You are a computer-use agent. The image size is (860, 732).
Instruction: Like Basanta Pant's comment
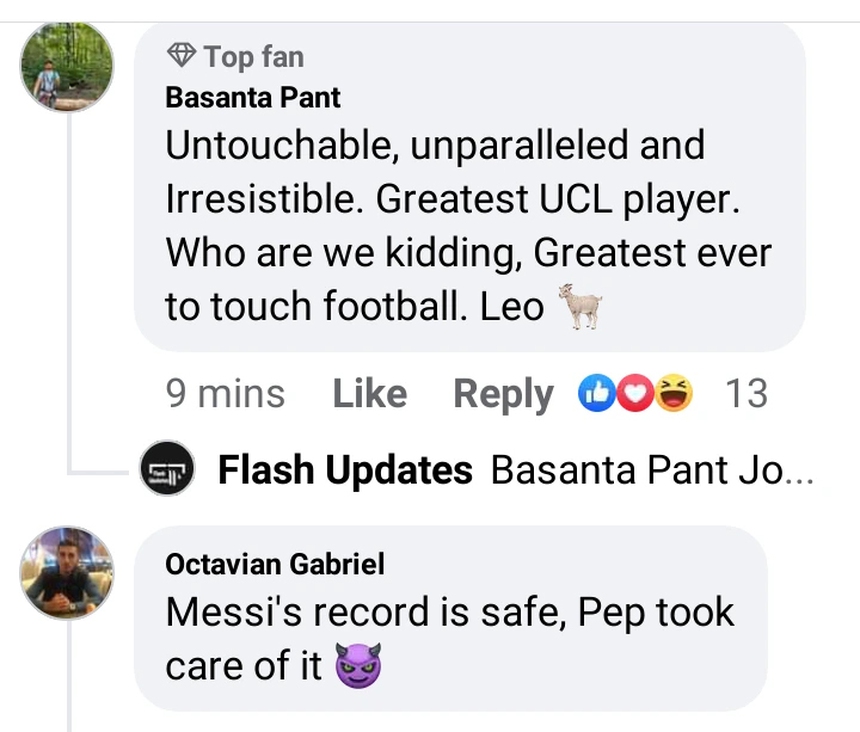[x=369, y=394]
